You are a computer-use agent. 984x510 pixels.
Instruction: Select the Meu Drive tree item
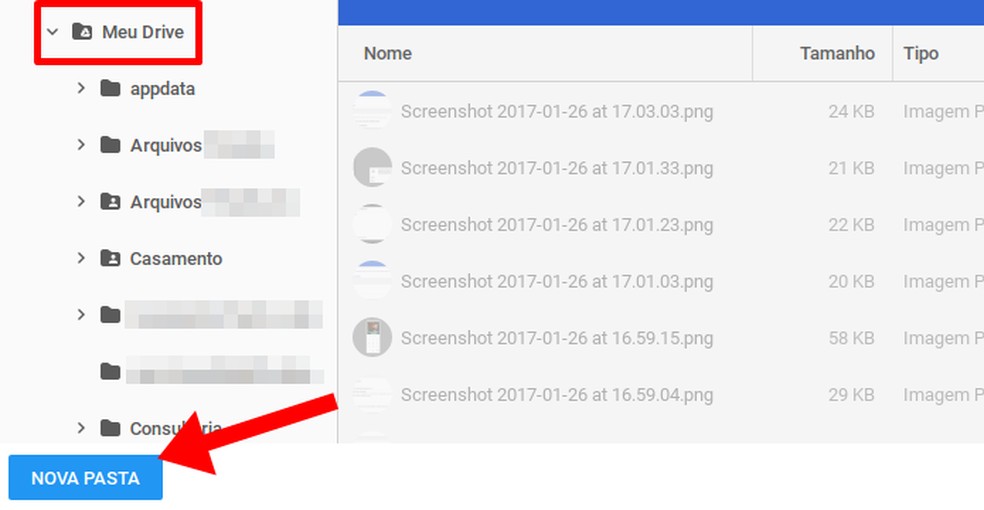(x=142, y=32)
